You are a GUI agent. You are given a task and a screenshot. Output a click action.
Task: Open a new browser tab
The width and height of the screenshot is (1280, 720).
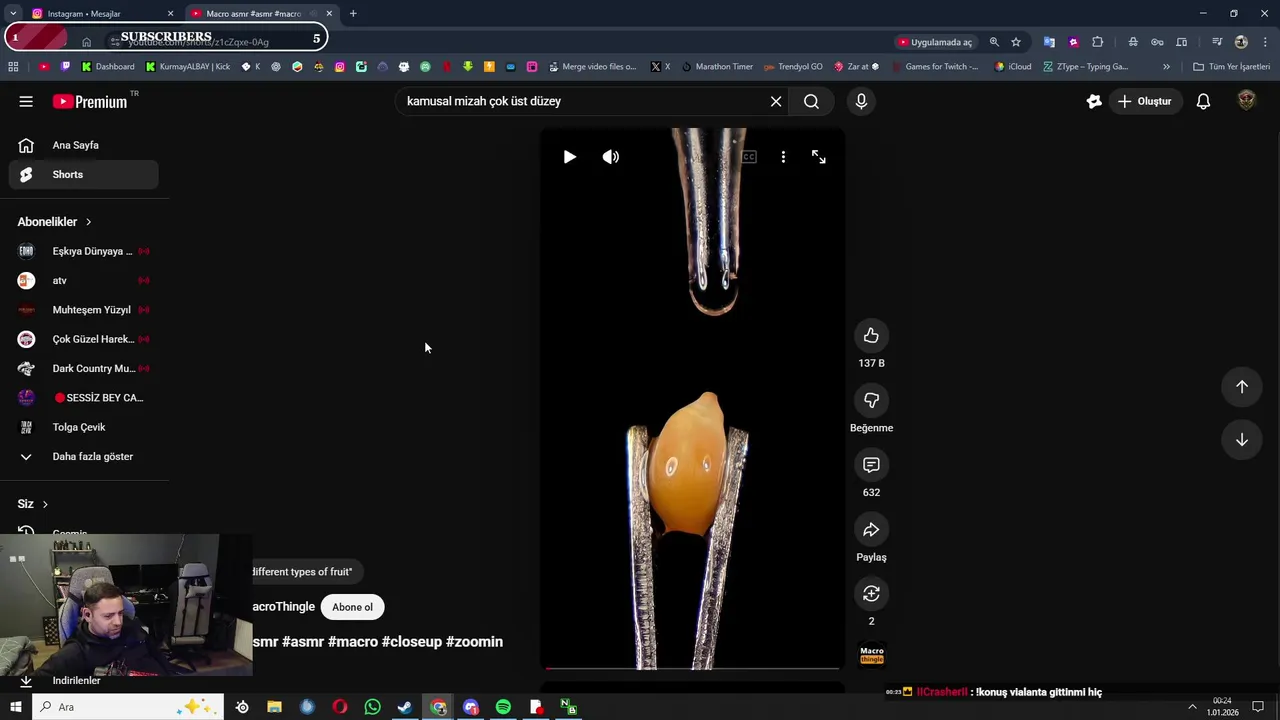pos(353,14)
